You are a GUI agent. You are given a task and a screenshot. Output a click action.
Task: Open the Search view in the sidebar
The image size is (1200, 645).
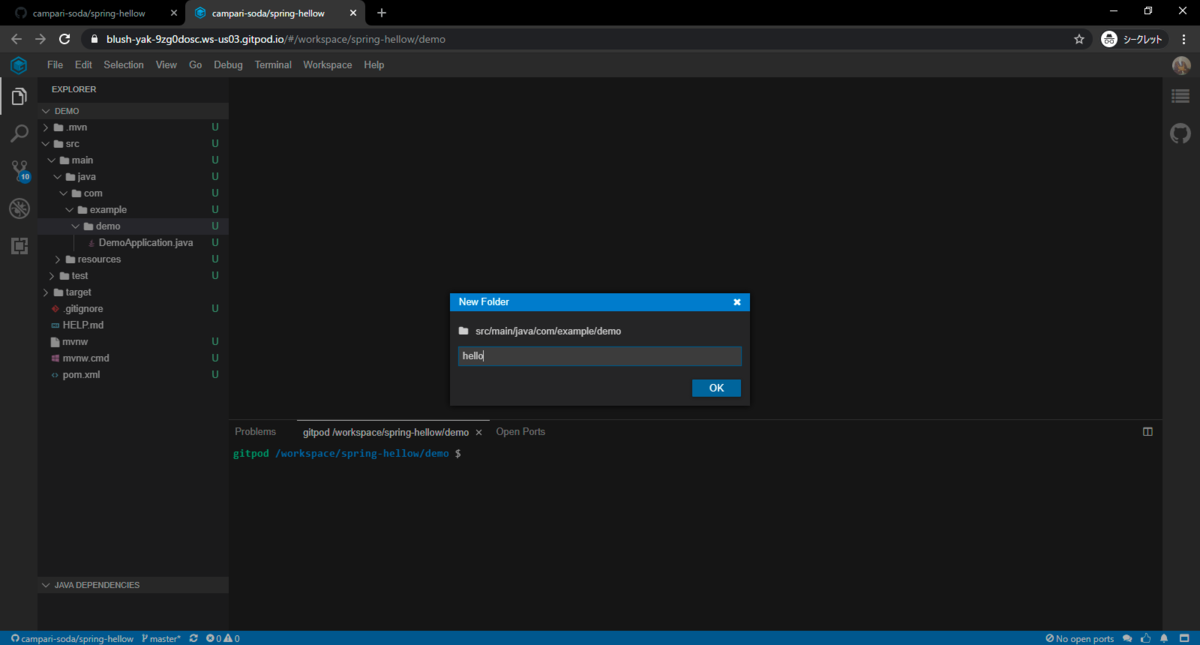[x=18, y=134]
